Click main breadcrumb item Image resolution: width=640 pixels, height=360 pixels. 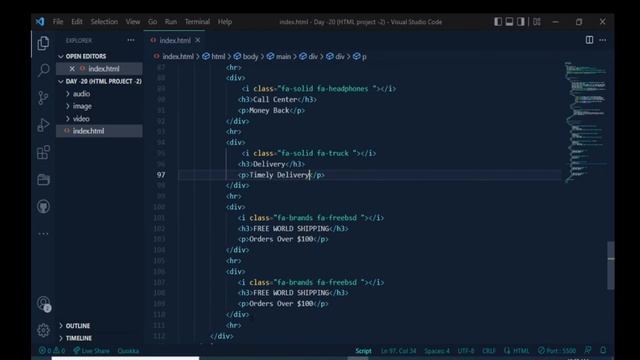point(283,56)
